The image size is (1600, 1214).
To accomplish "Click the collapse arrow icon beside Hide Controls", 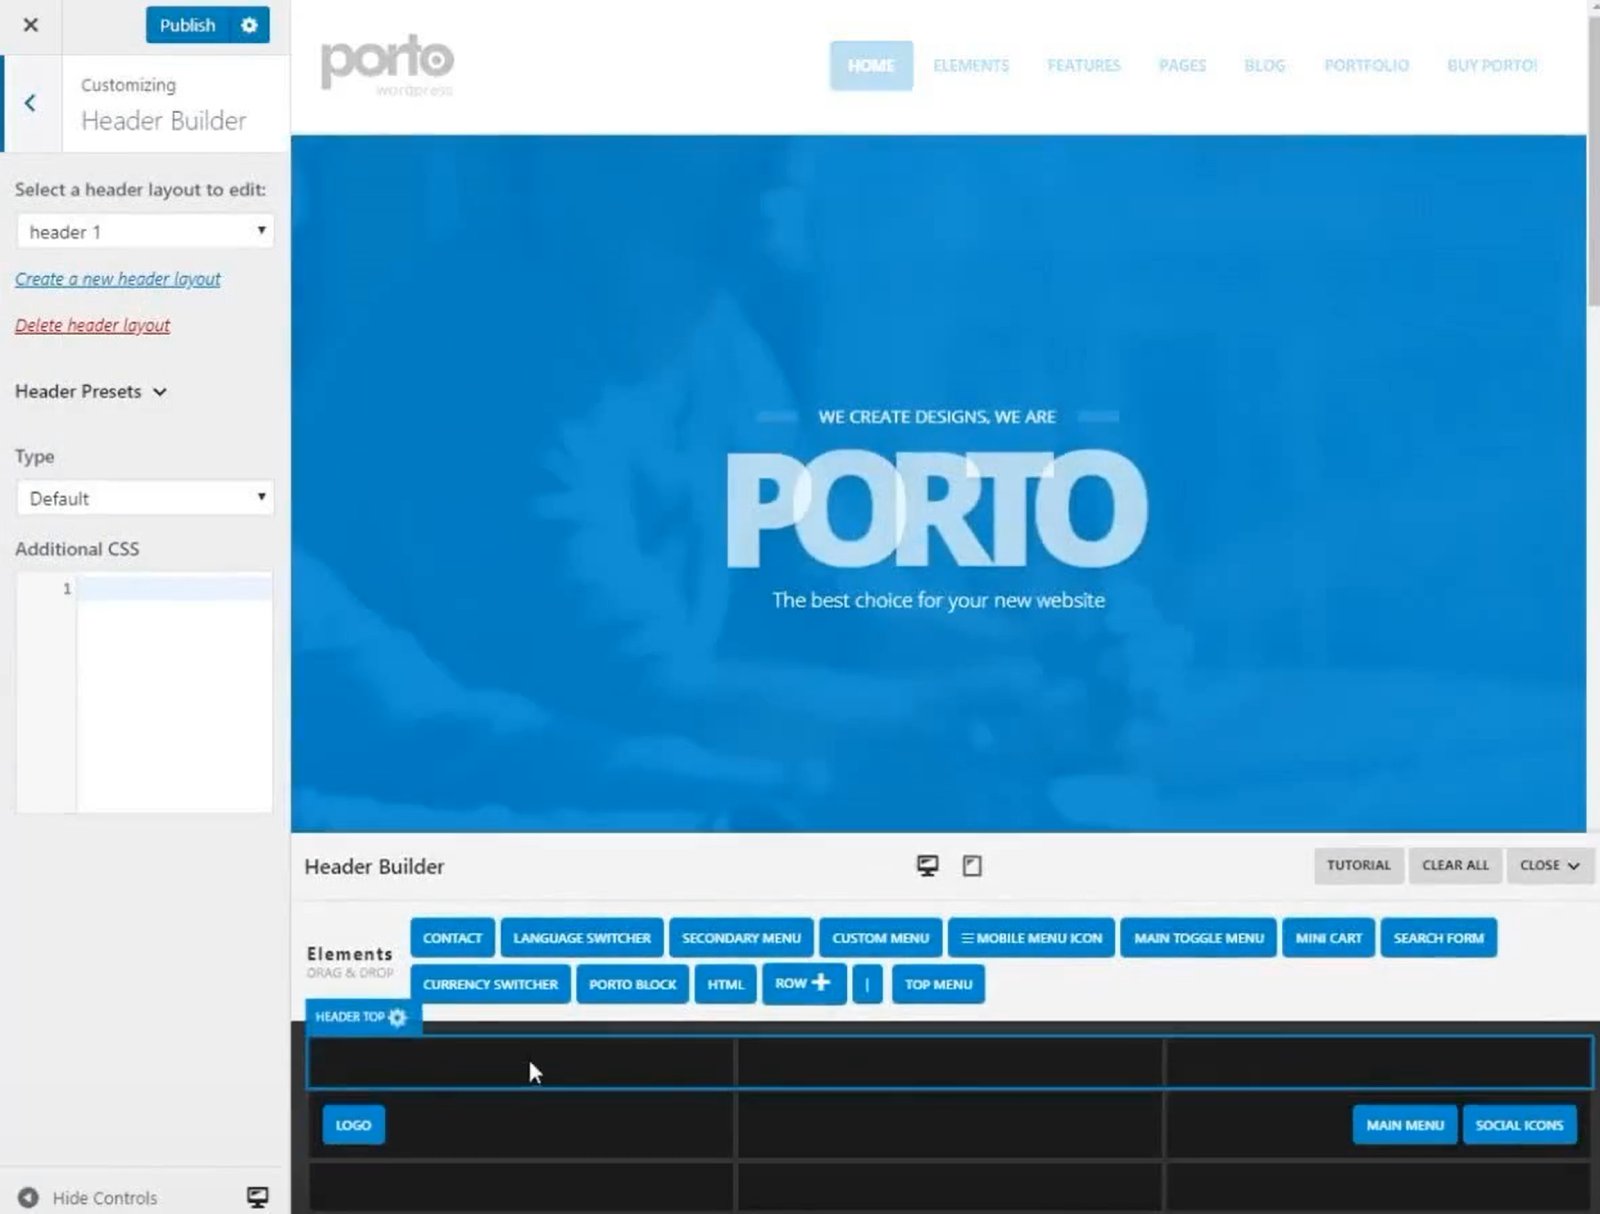I will (x=28, y=1197).
